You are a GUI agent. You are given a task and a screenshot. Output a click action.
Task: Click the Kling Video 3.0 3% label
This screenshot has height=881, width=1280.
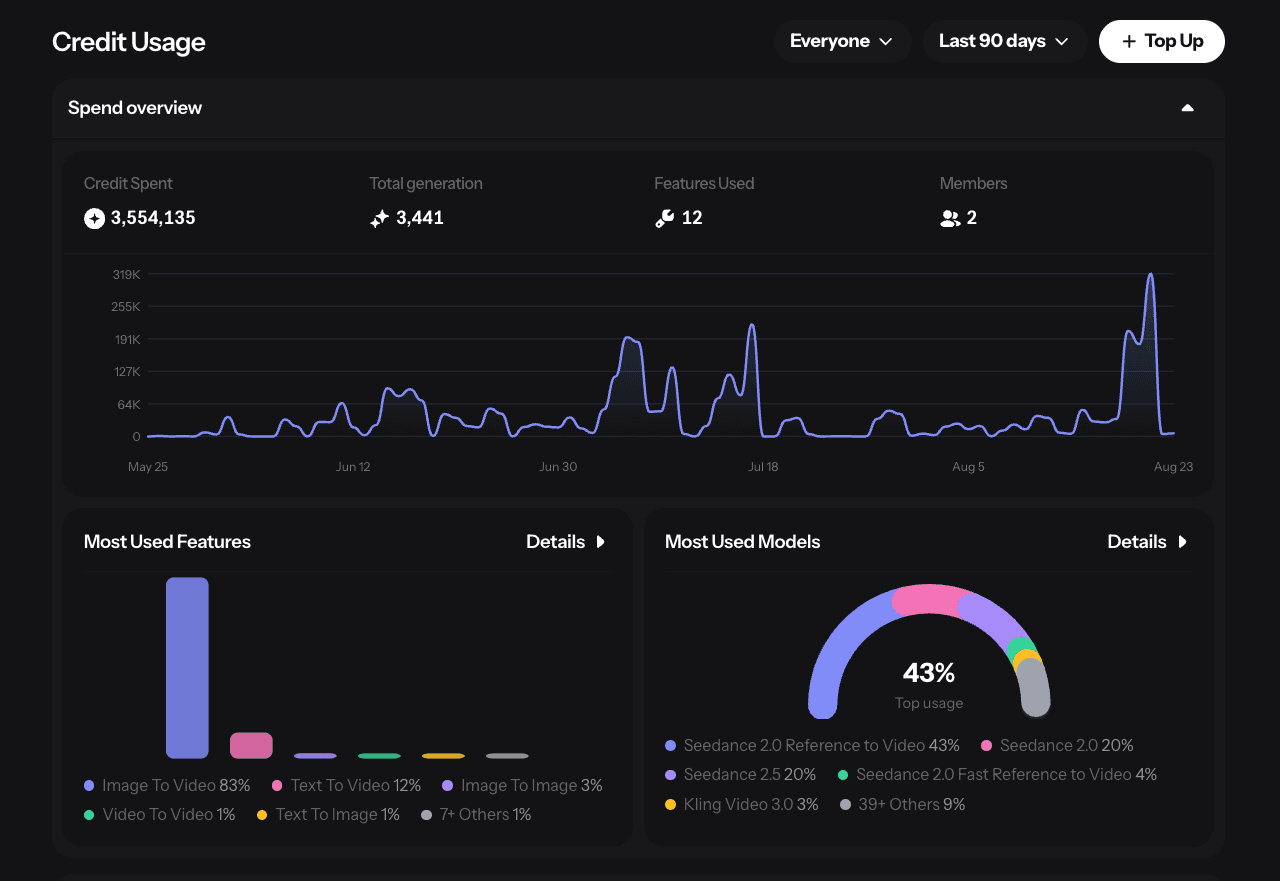click(751, 805)
